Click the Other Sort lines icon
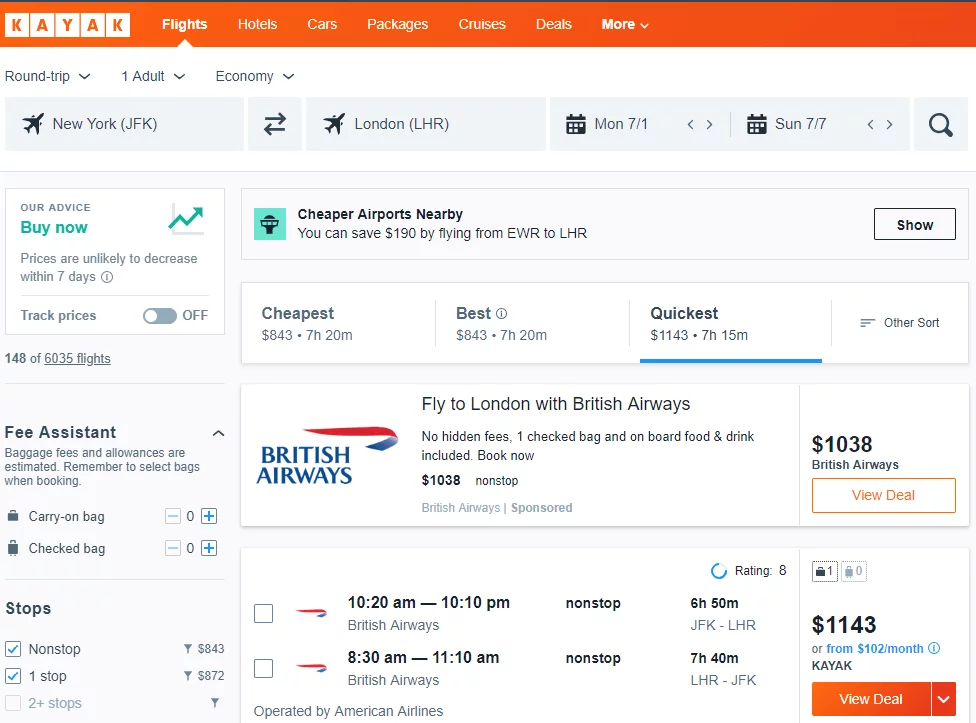976x723 pixels. pyautogui.click(x=867, y=323)
